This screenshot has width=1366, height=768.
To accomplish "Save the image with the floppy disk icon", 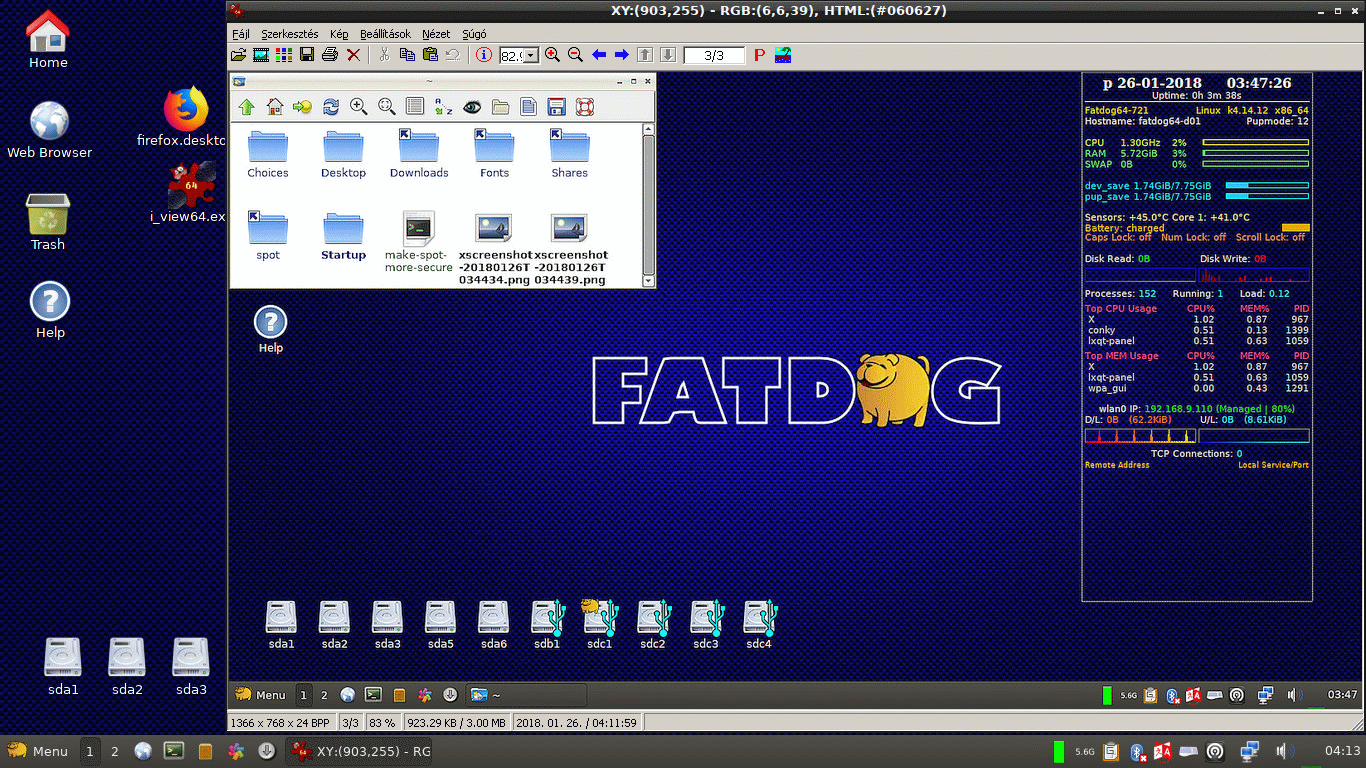I will pos(307,55).
